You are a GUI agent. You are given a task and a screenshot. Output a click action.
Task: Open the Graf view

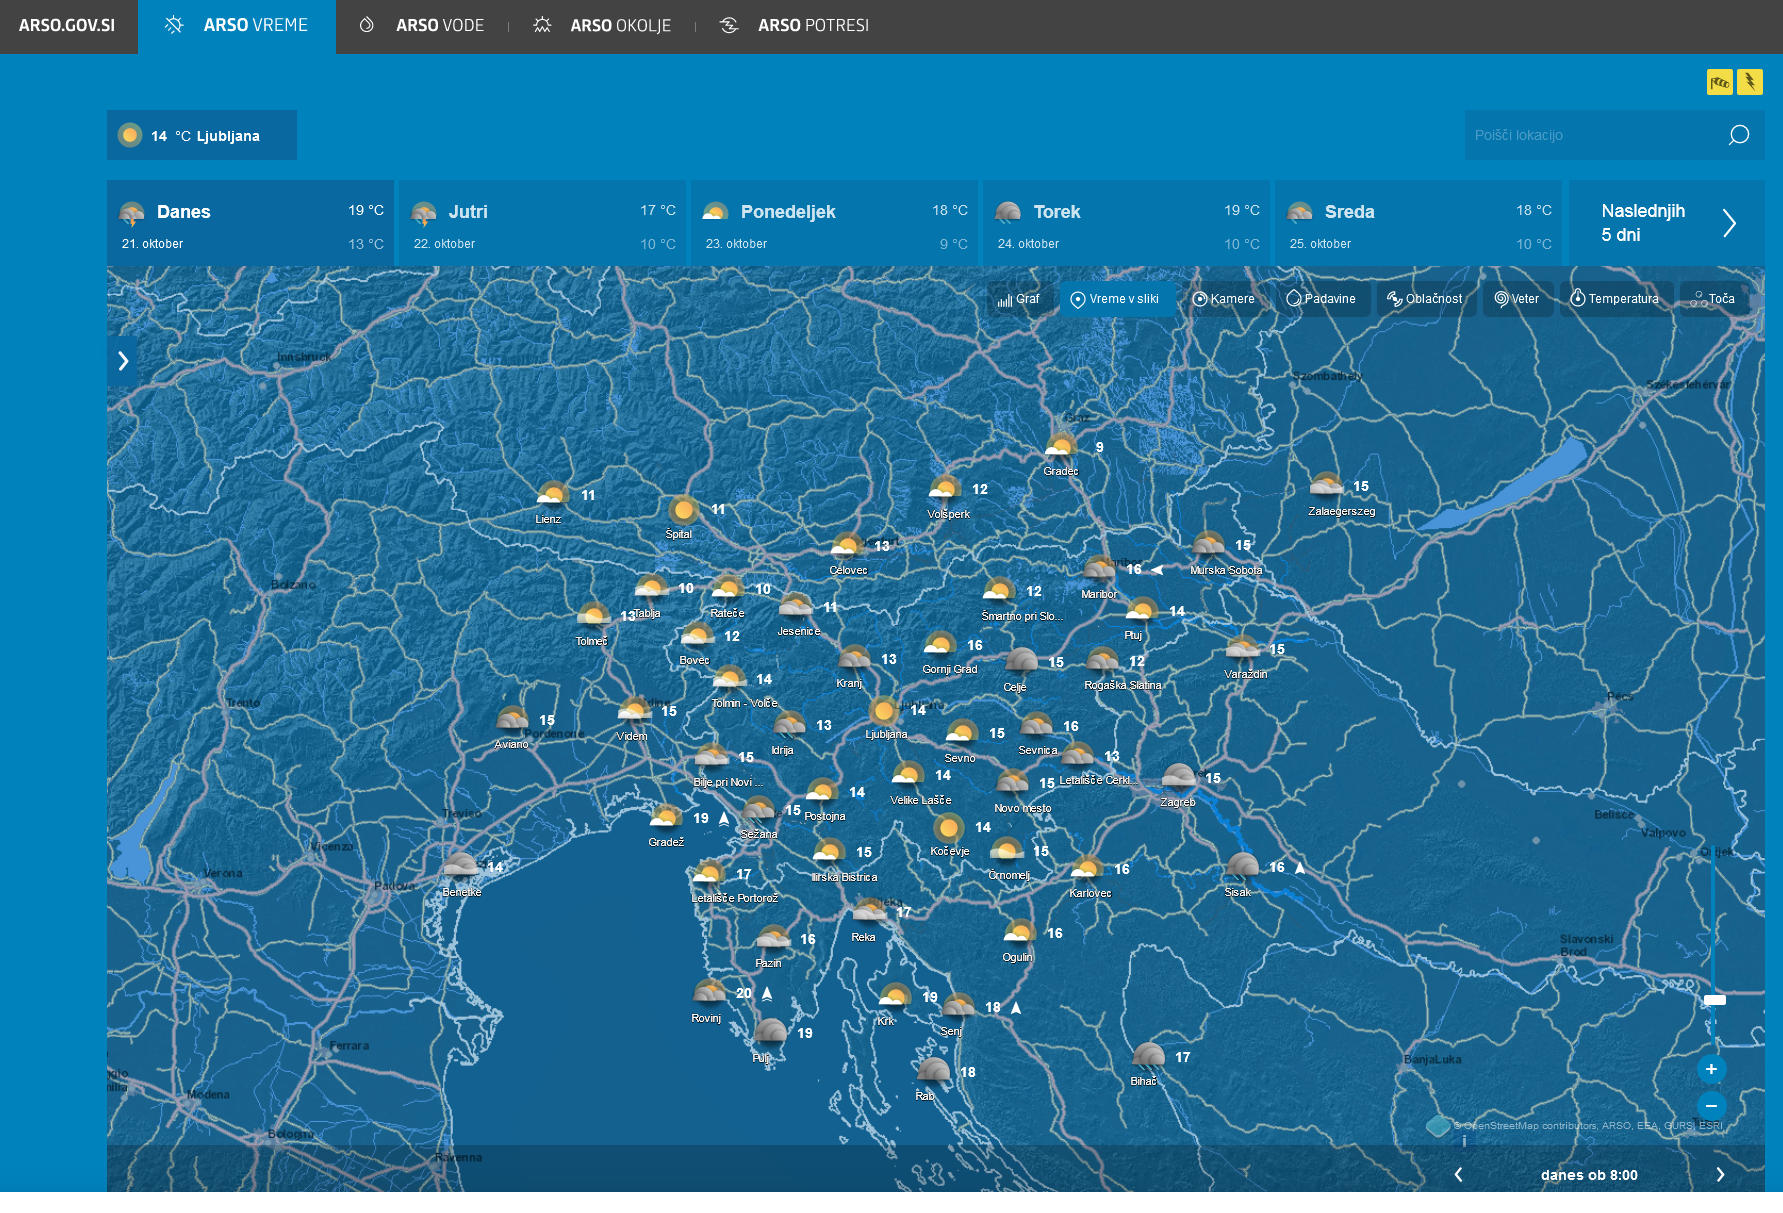(1021, 299)
